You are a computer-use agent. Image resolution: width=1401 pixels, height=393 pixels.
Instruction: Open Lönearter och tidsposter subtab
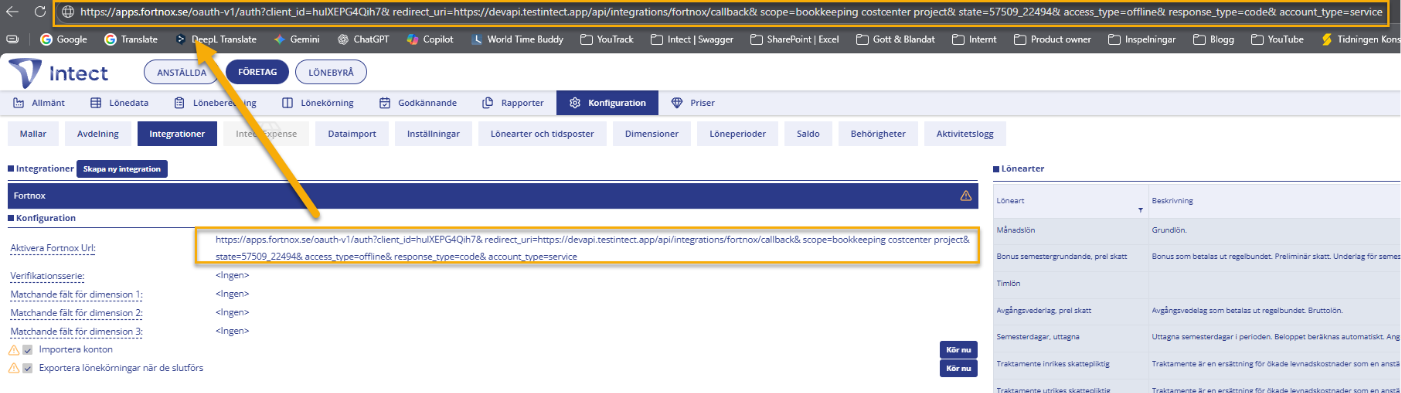click(543, 133)
